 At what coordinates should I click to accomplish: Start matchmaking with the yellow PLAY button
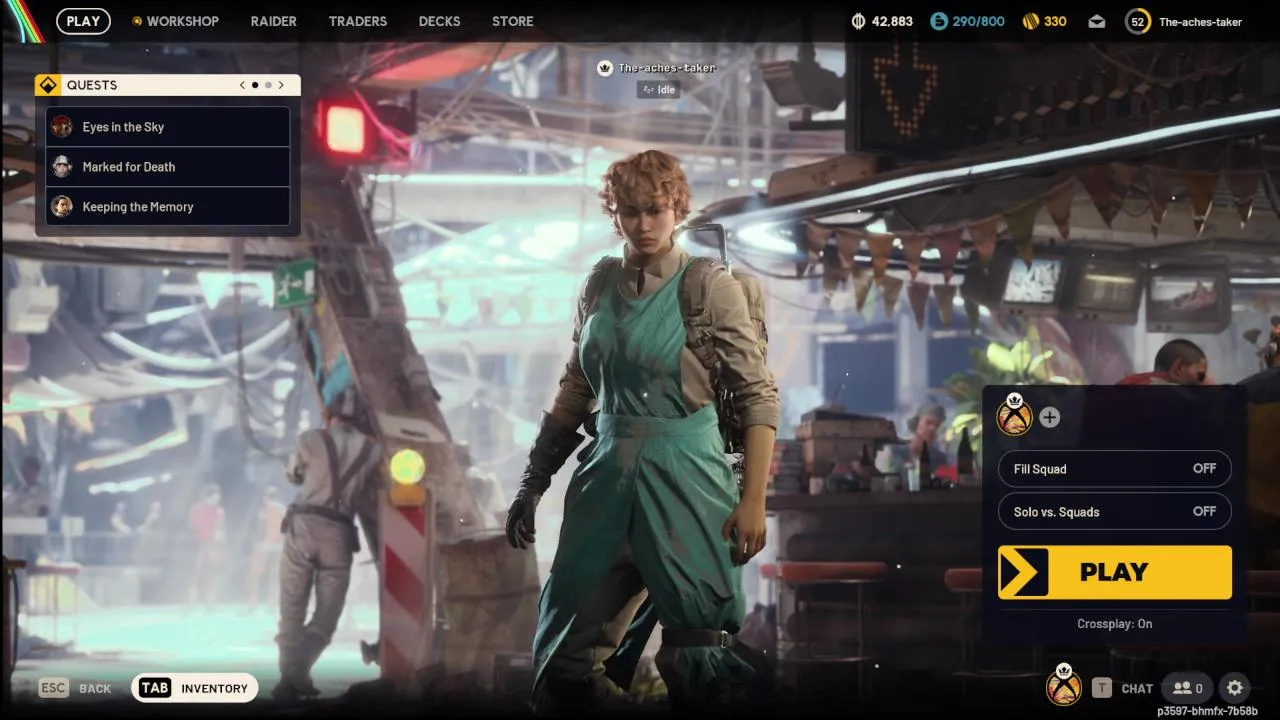click(1115, 572)
